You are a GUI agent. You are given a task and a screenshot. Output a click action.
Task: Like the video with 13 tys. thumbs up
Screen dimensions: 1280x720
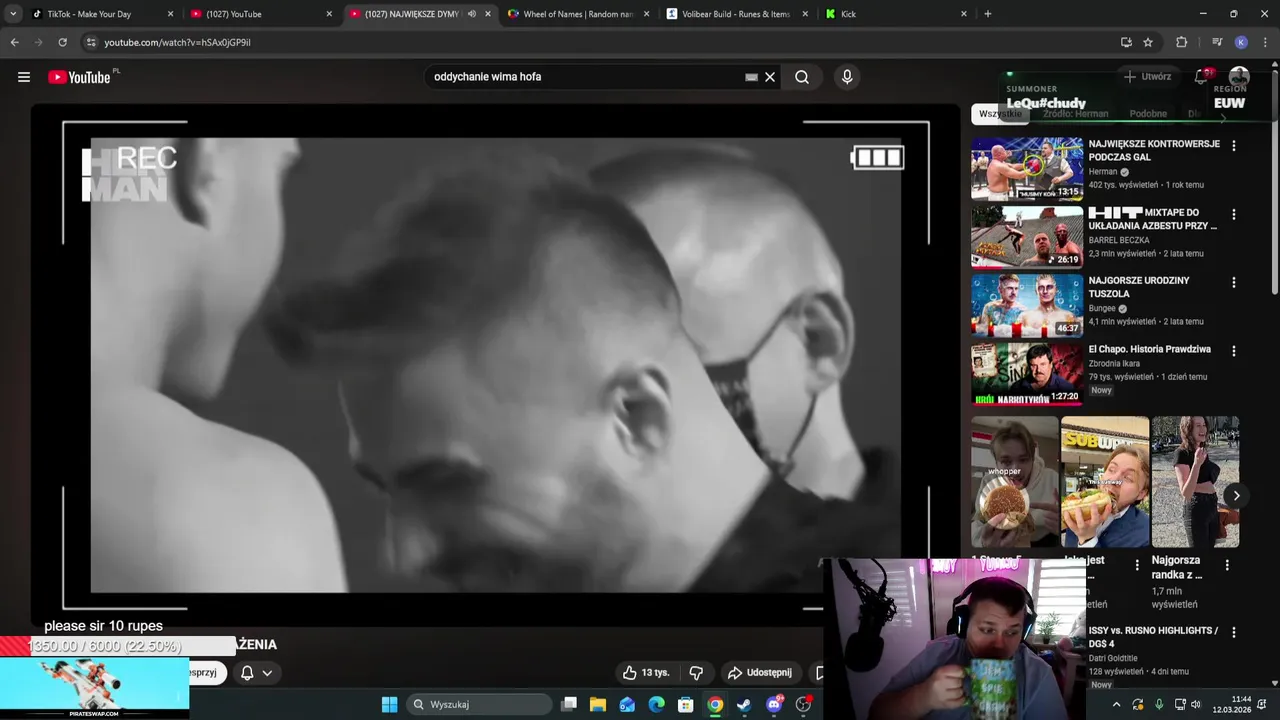click(646, 673)
